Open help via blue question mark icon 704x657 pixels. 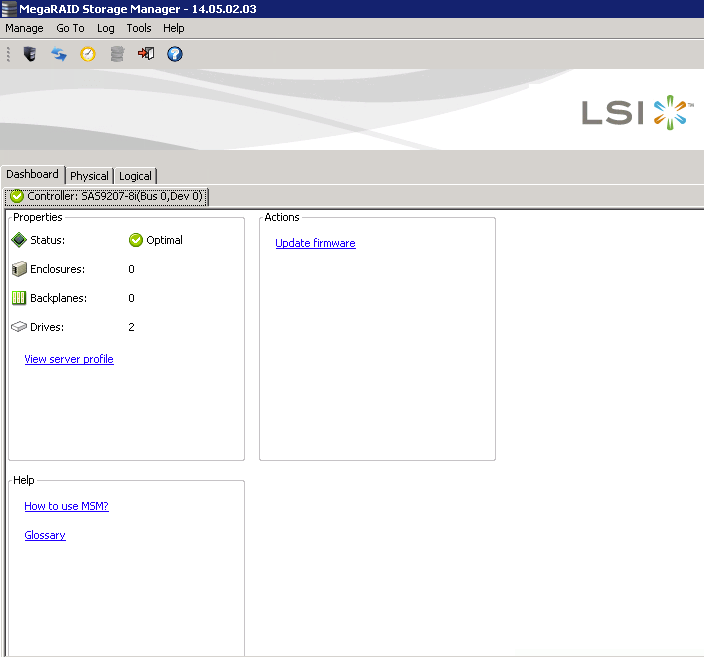(x=175, y=54)
